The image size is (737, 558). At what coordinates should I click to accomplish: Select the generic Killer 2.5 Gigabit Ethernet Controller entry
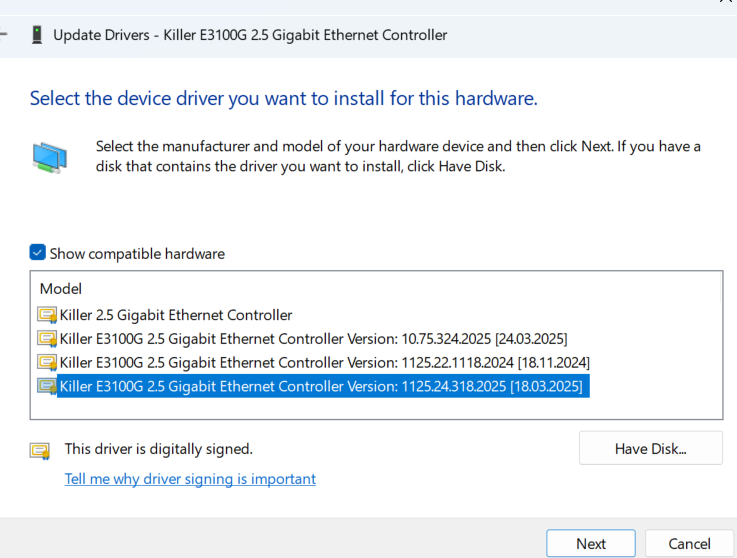tap(176, 315)
